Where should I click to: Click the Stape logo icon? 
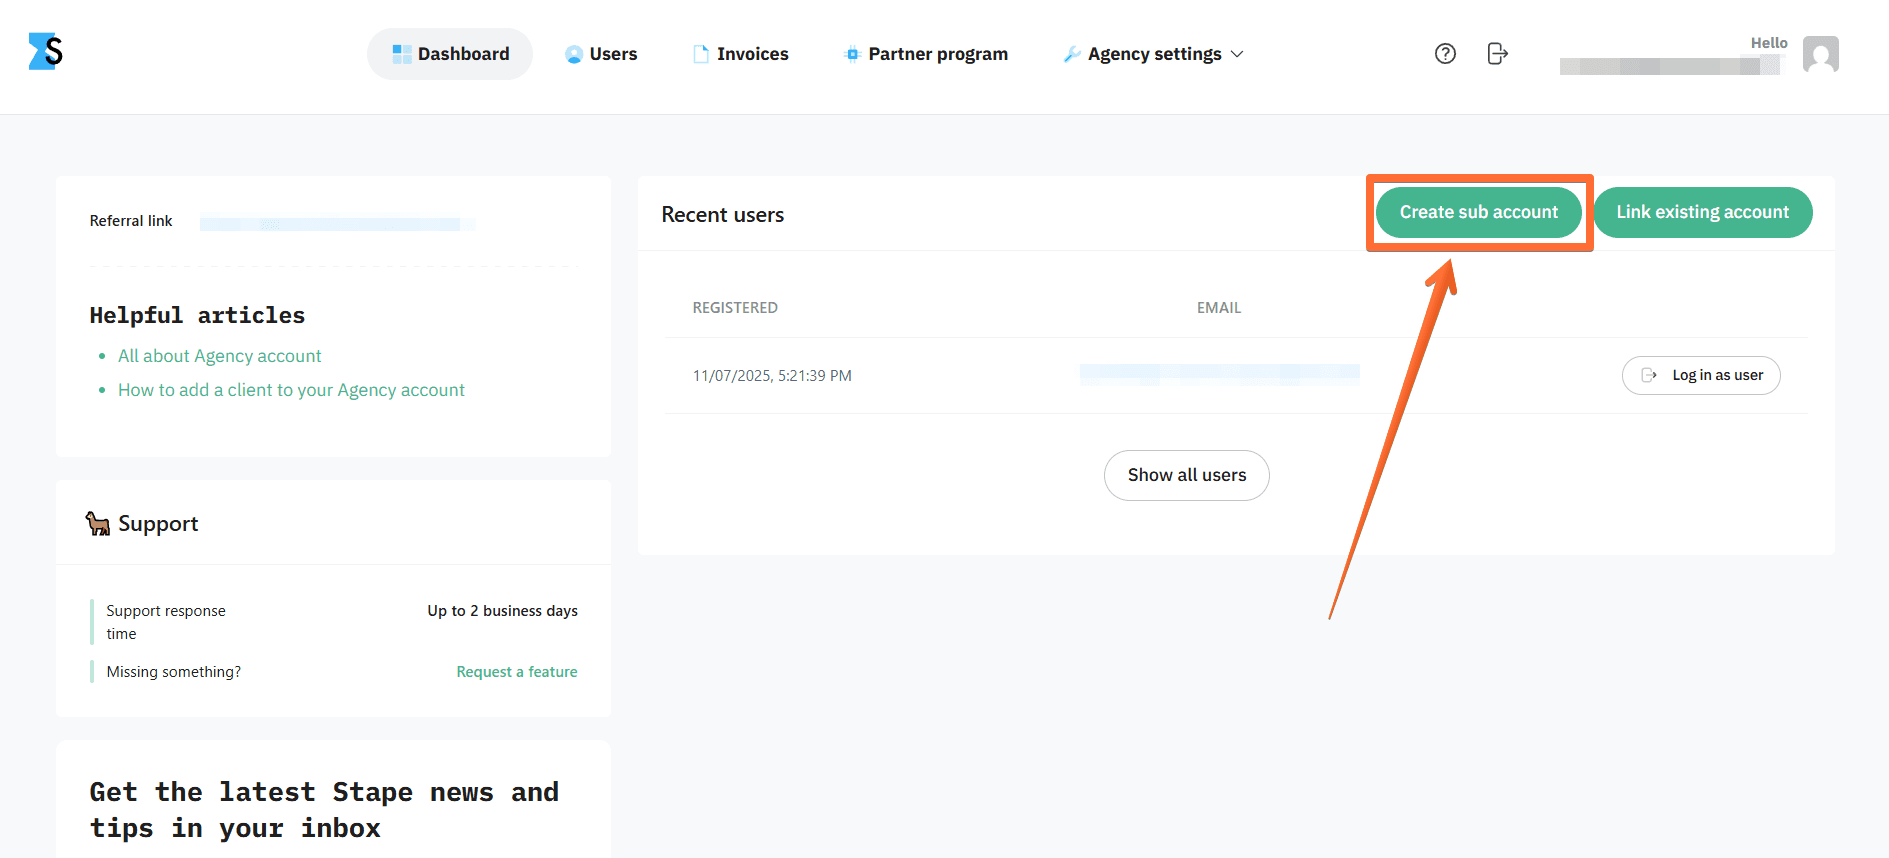click(x=45, y=52)
